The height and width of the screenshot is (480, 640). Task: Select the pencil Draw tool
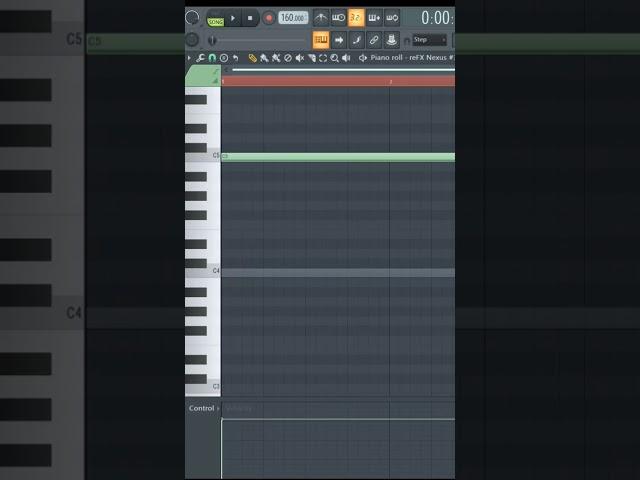pos(253,58)
